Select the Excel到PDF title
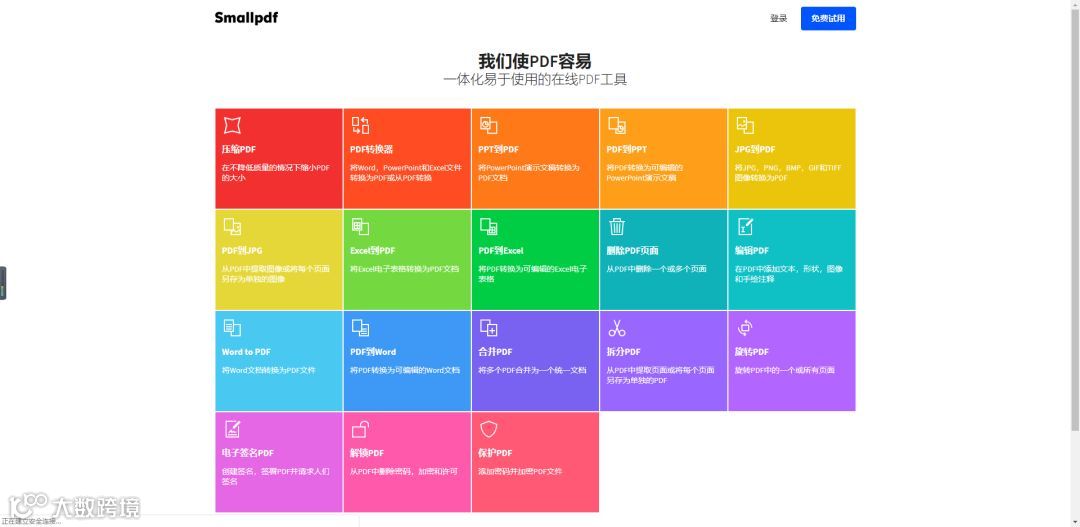Image resolution: width=1080 pixels, height=527 pixels. [373, 251]
